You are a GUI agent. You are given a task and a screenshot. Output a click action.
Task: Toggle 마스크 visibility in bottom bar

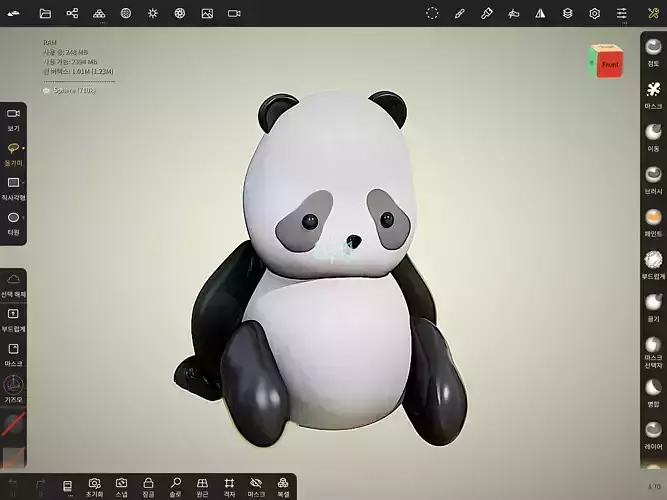click(x=256, y=487)
